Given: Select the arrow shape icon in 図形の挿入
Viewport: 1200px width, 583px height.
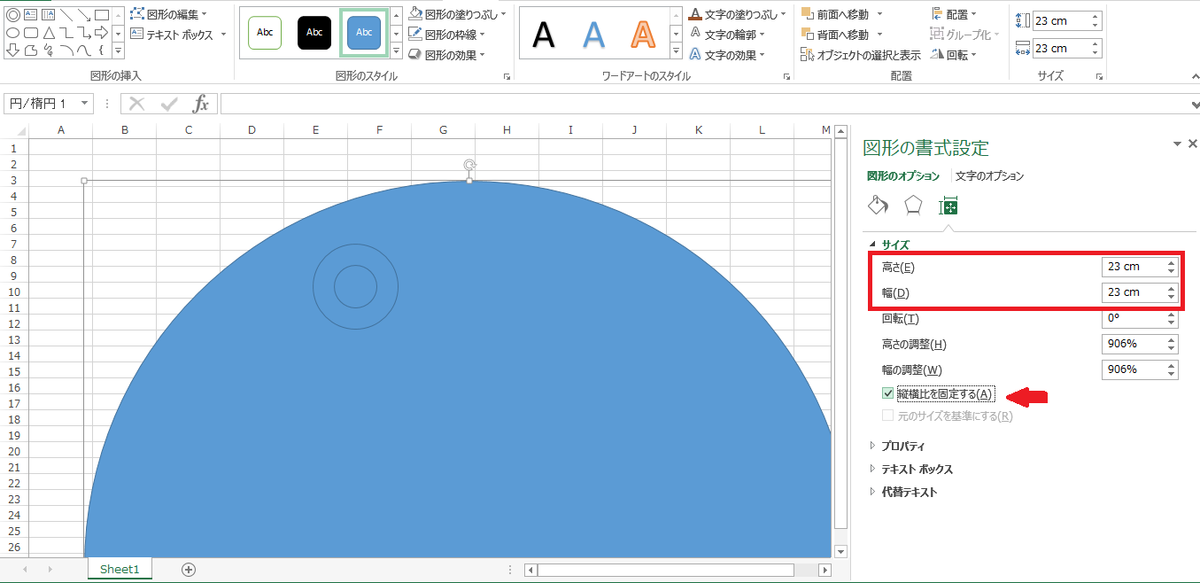Looking at the screenshot, I should (x=102, y=33).
